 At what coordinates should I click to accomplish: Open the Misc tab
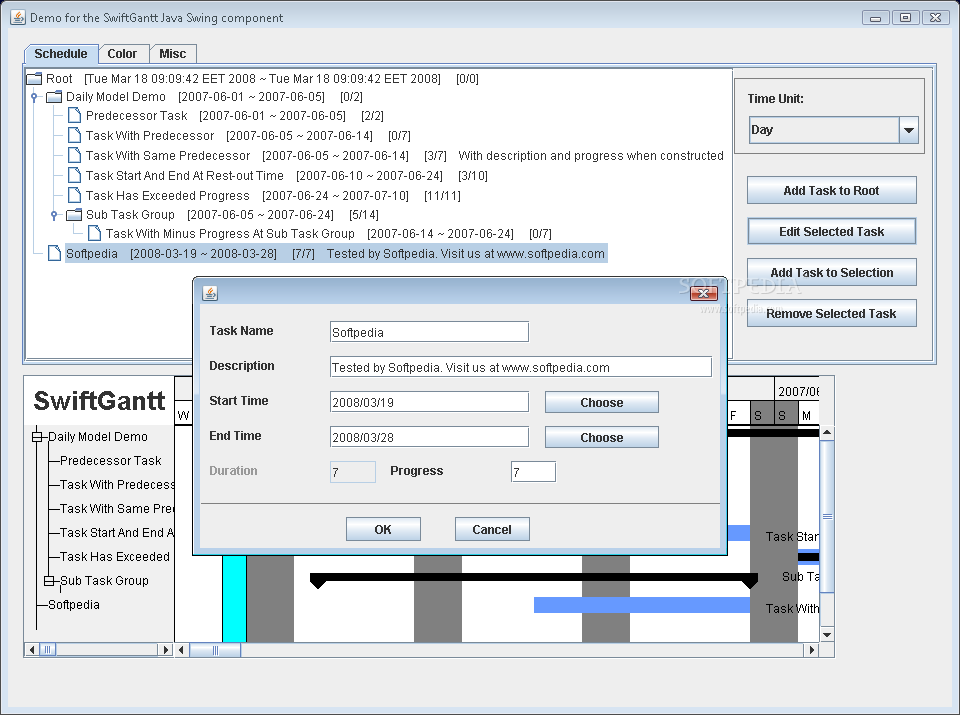tap(173, 54)
